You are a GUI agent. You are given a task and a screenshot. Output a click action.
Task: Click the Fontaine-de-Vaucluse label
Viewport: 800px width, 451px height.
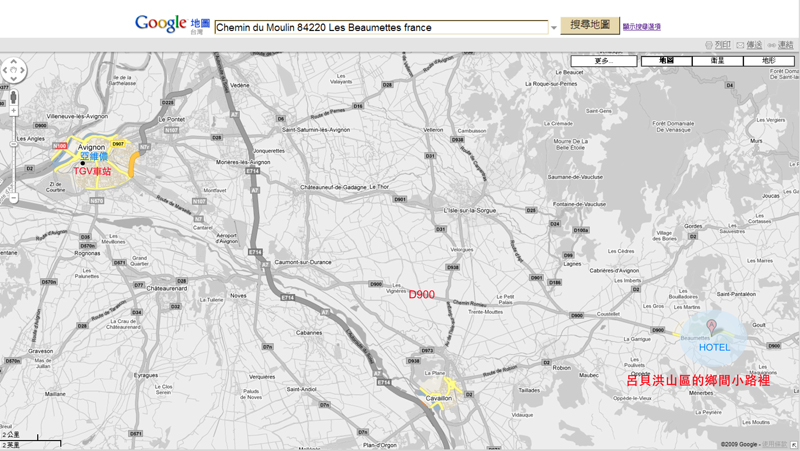pyautogui.click(x=580, y=204)
